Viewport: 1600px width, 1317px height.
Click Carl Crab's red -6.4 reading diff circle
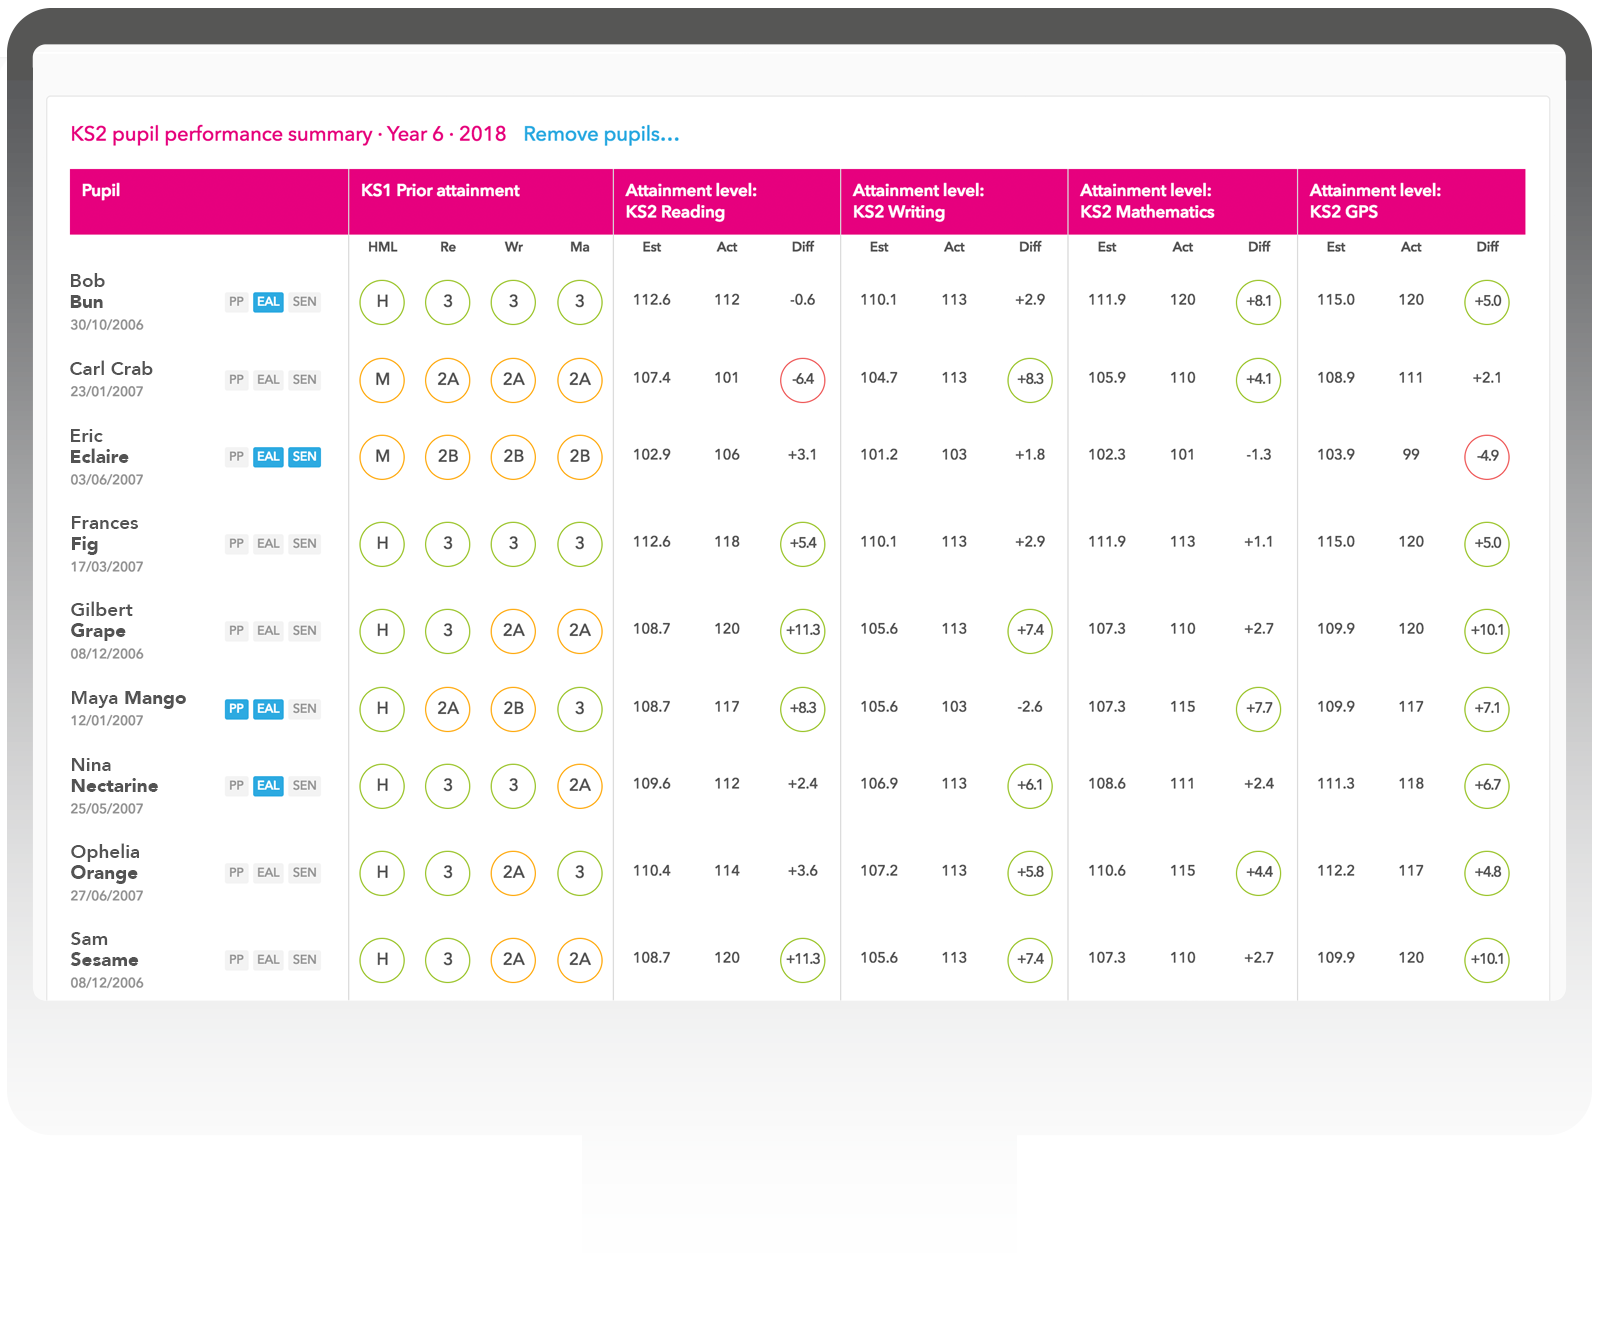click(803, 380)
